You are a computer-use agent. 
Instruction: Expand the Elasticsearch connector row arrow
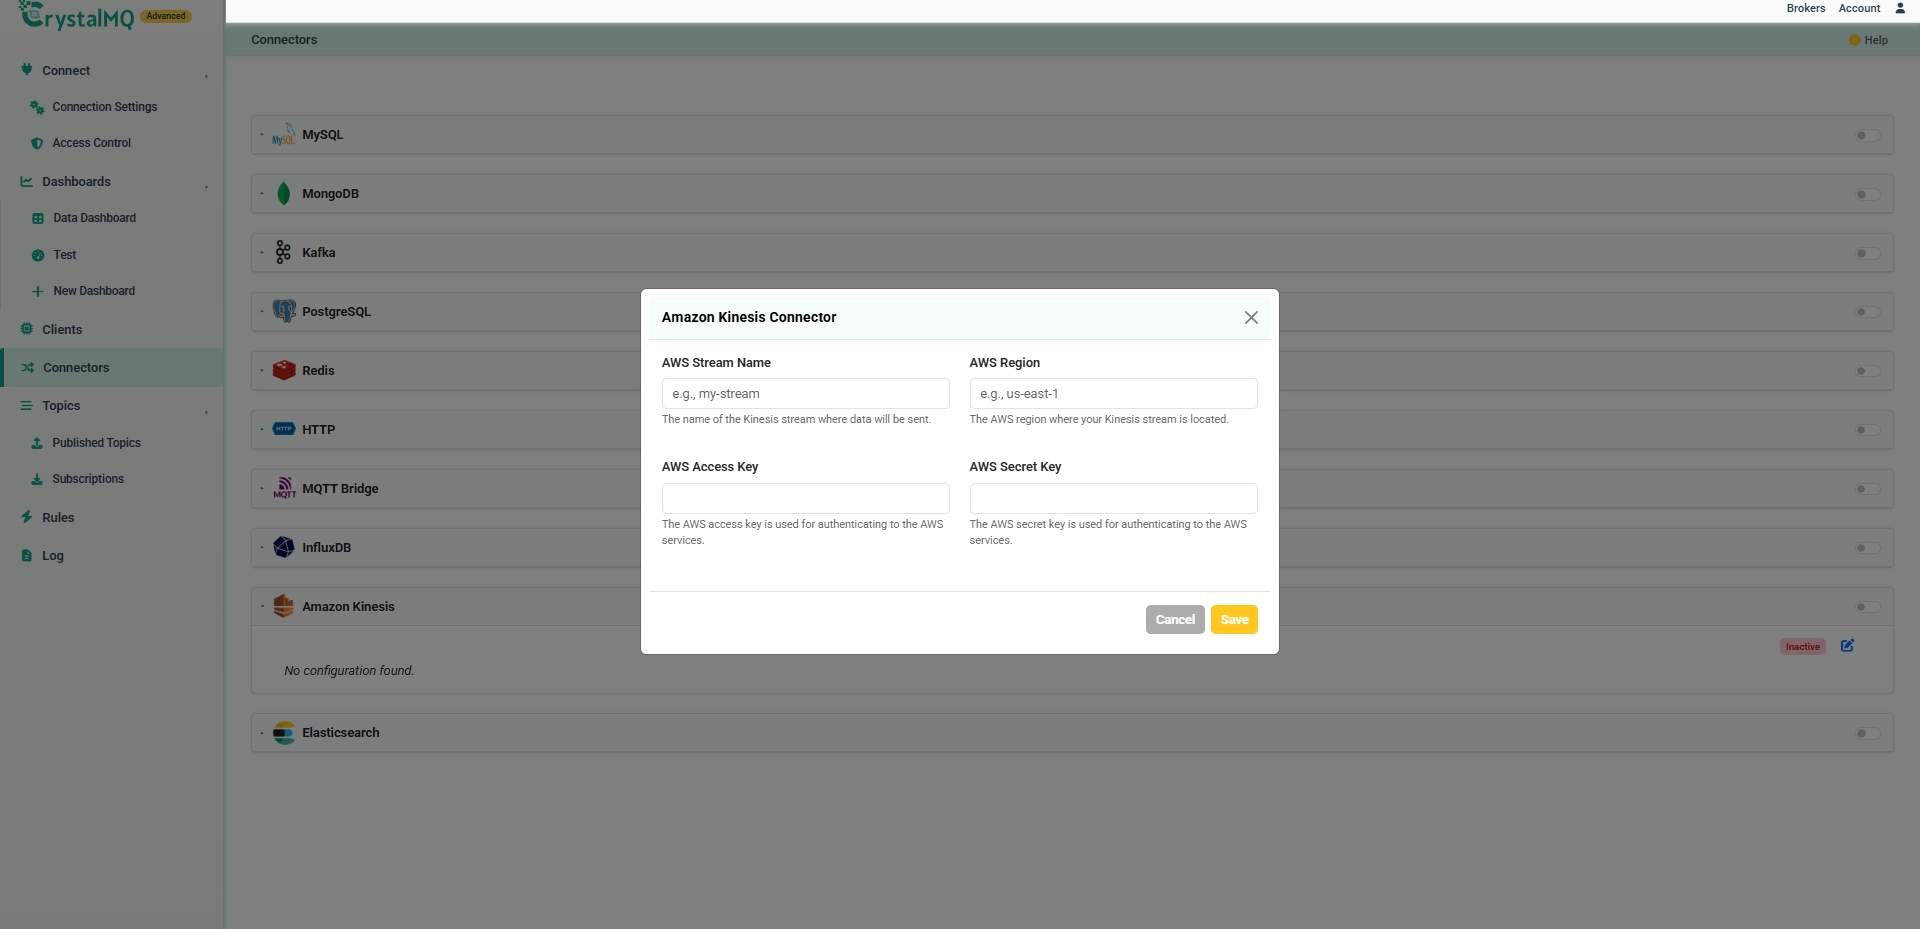tap(262, 732)
